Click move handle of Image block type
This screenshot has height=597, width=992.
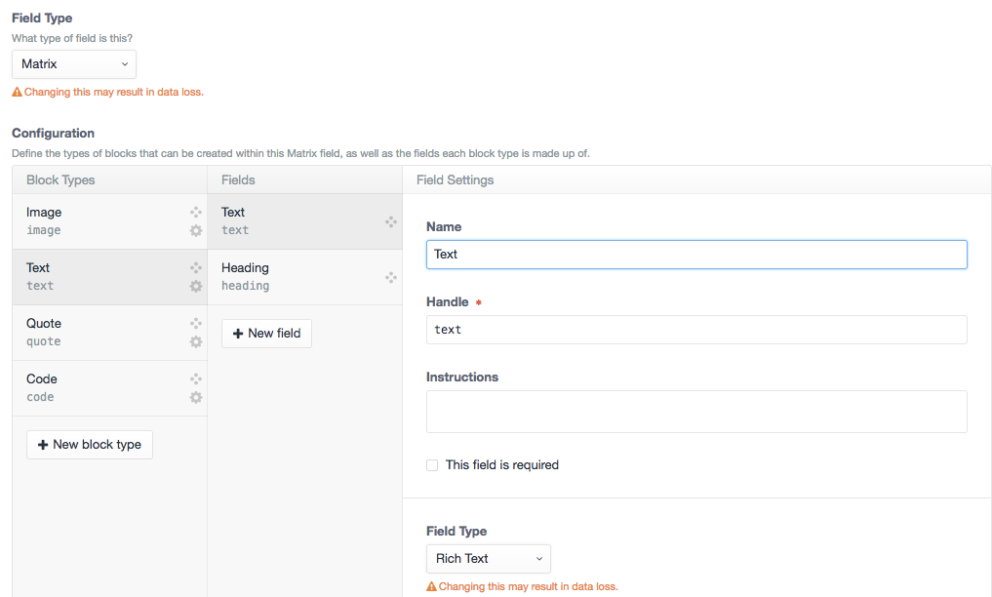click(196, 212)
